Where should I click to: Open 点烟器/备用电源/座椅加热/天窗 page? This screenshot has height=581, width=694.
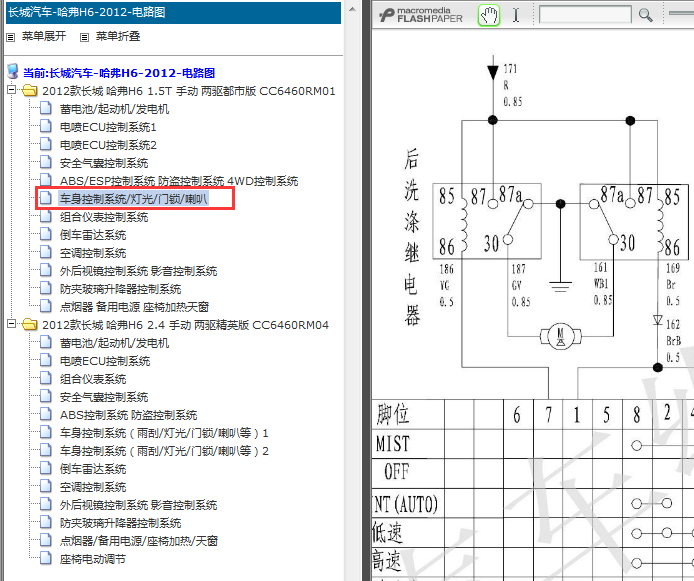pos(139,541)
